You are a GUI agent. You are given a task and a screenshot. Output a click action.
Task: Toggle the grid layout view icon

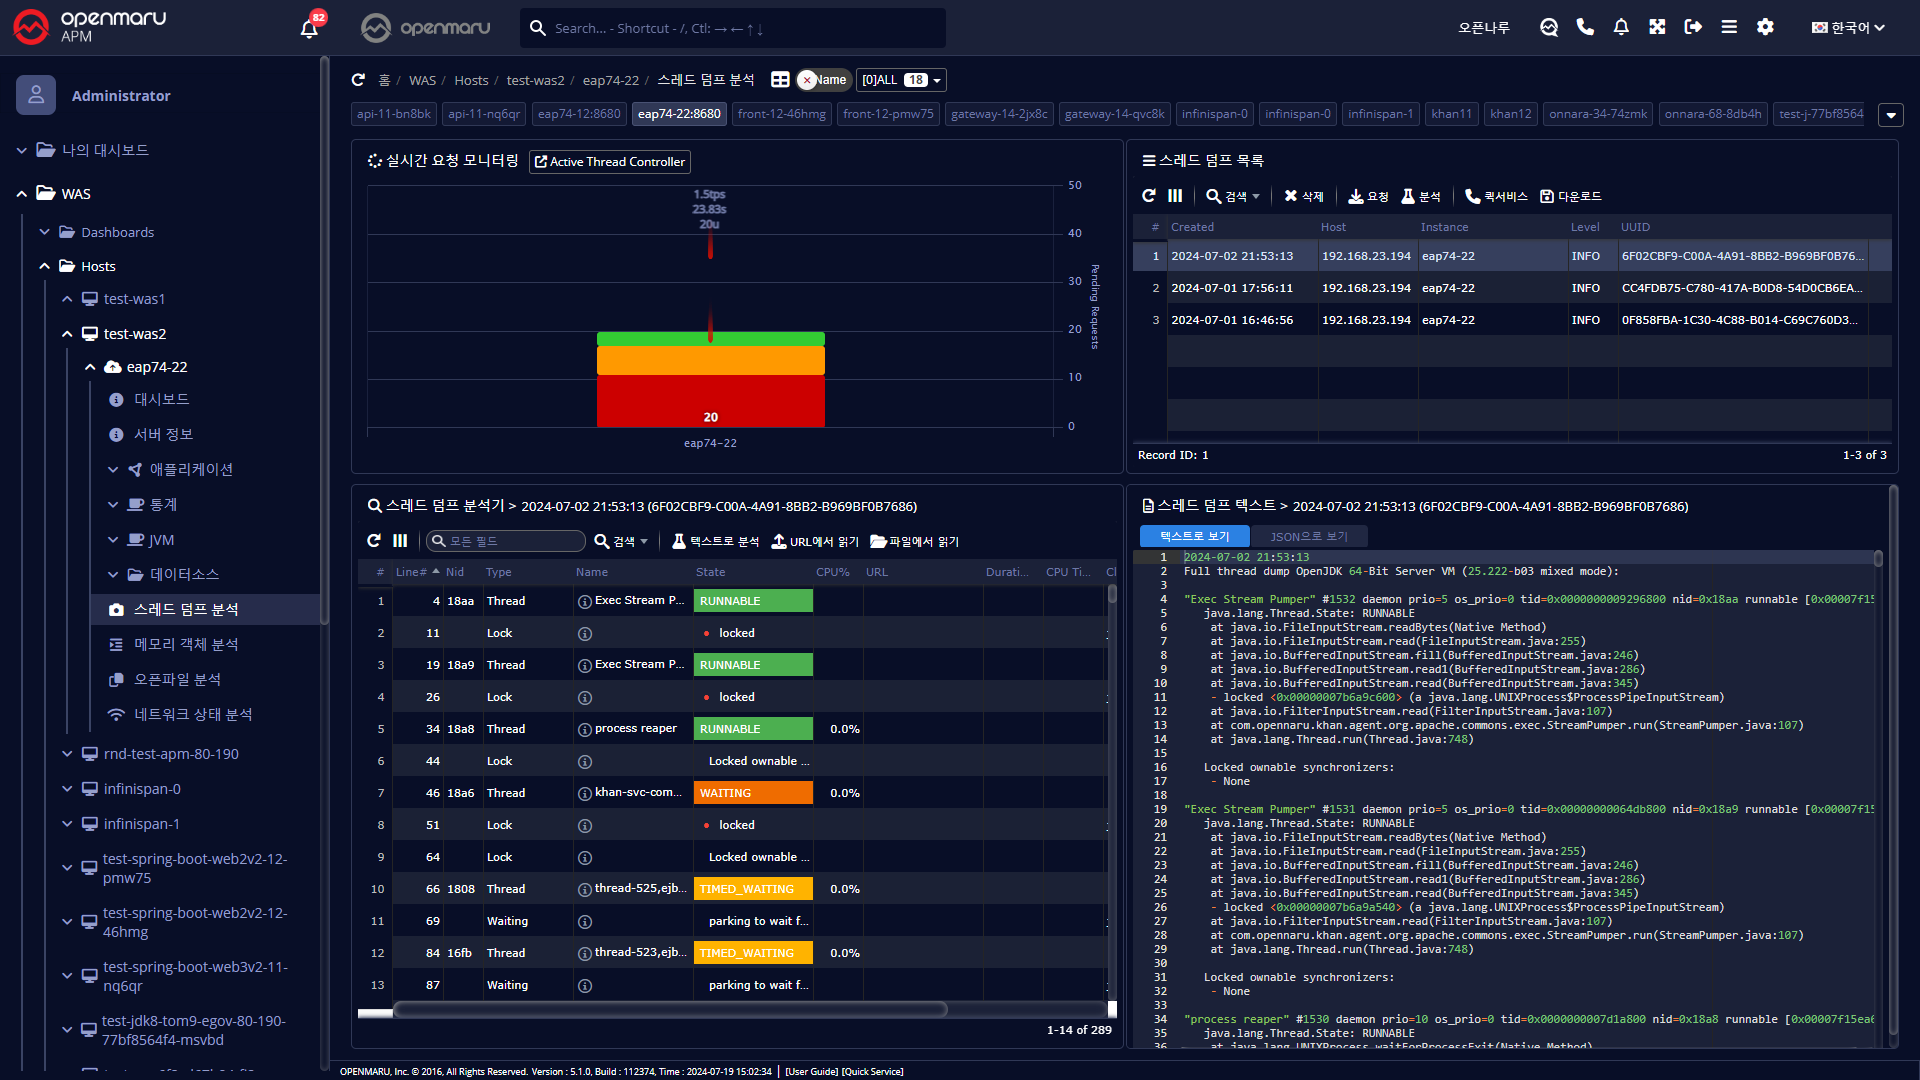pyautogui.click(x=780, y=80)
